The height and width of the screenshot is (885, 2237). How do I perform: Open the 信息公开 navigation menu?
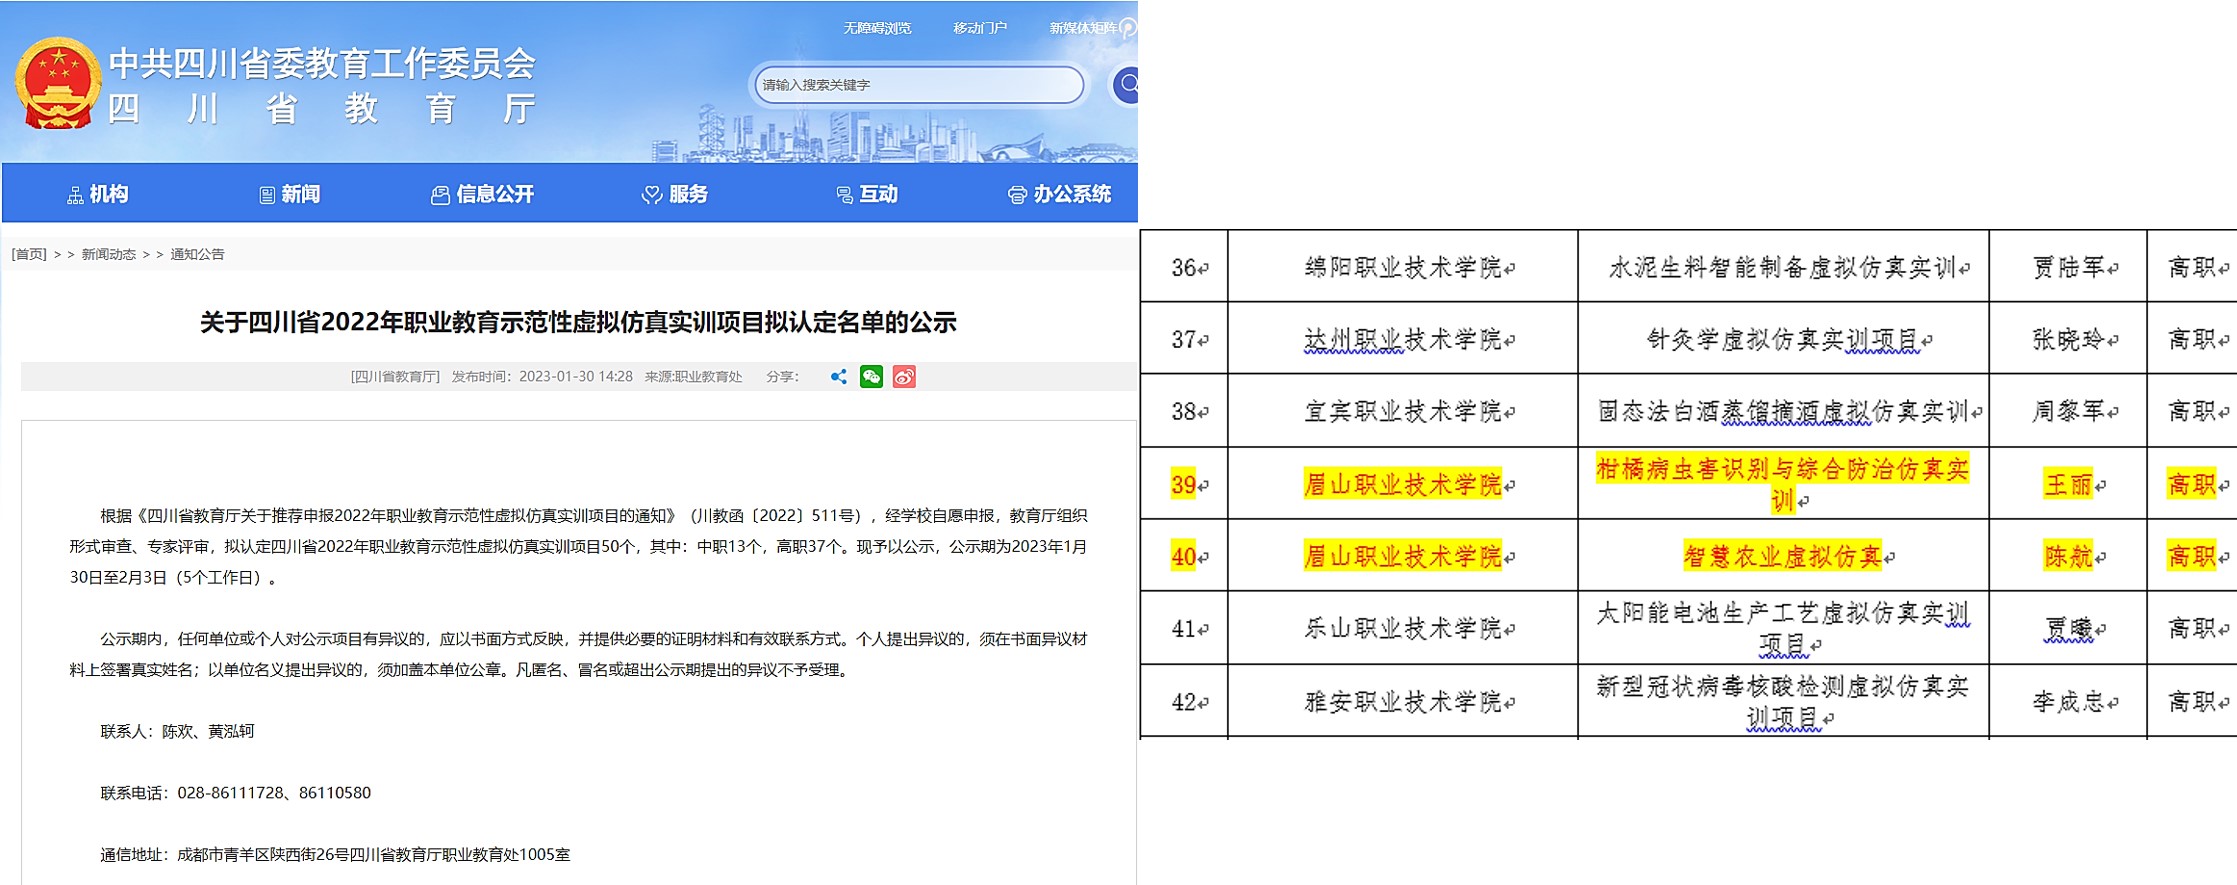pos(483,194)
